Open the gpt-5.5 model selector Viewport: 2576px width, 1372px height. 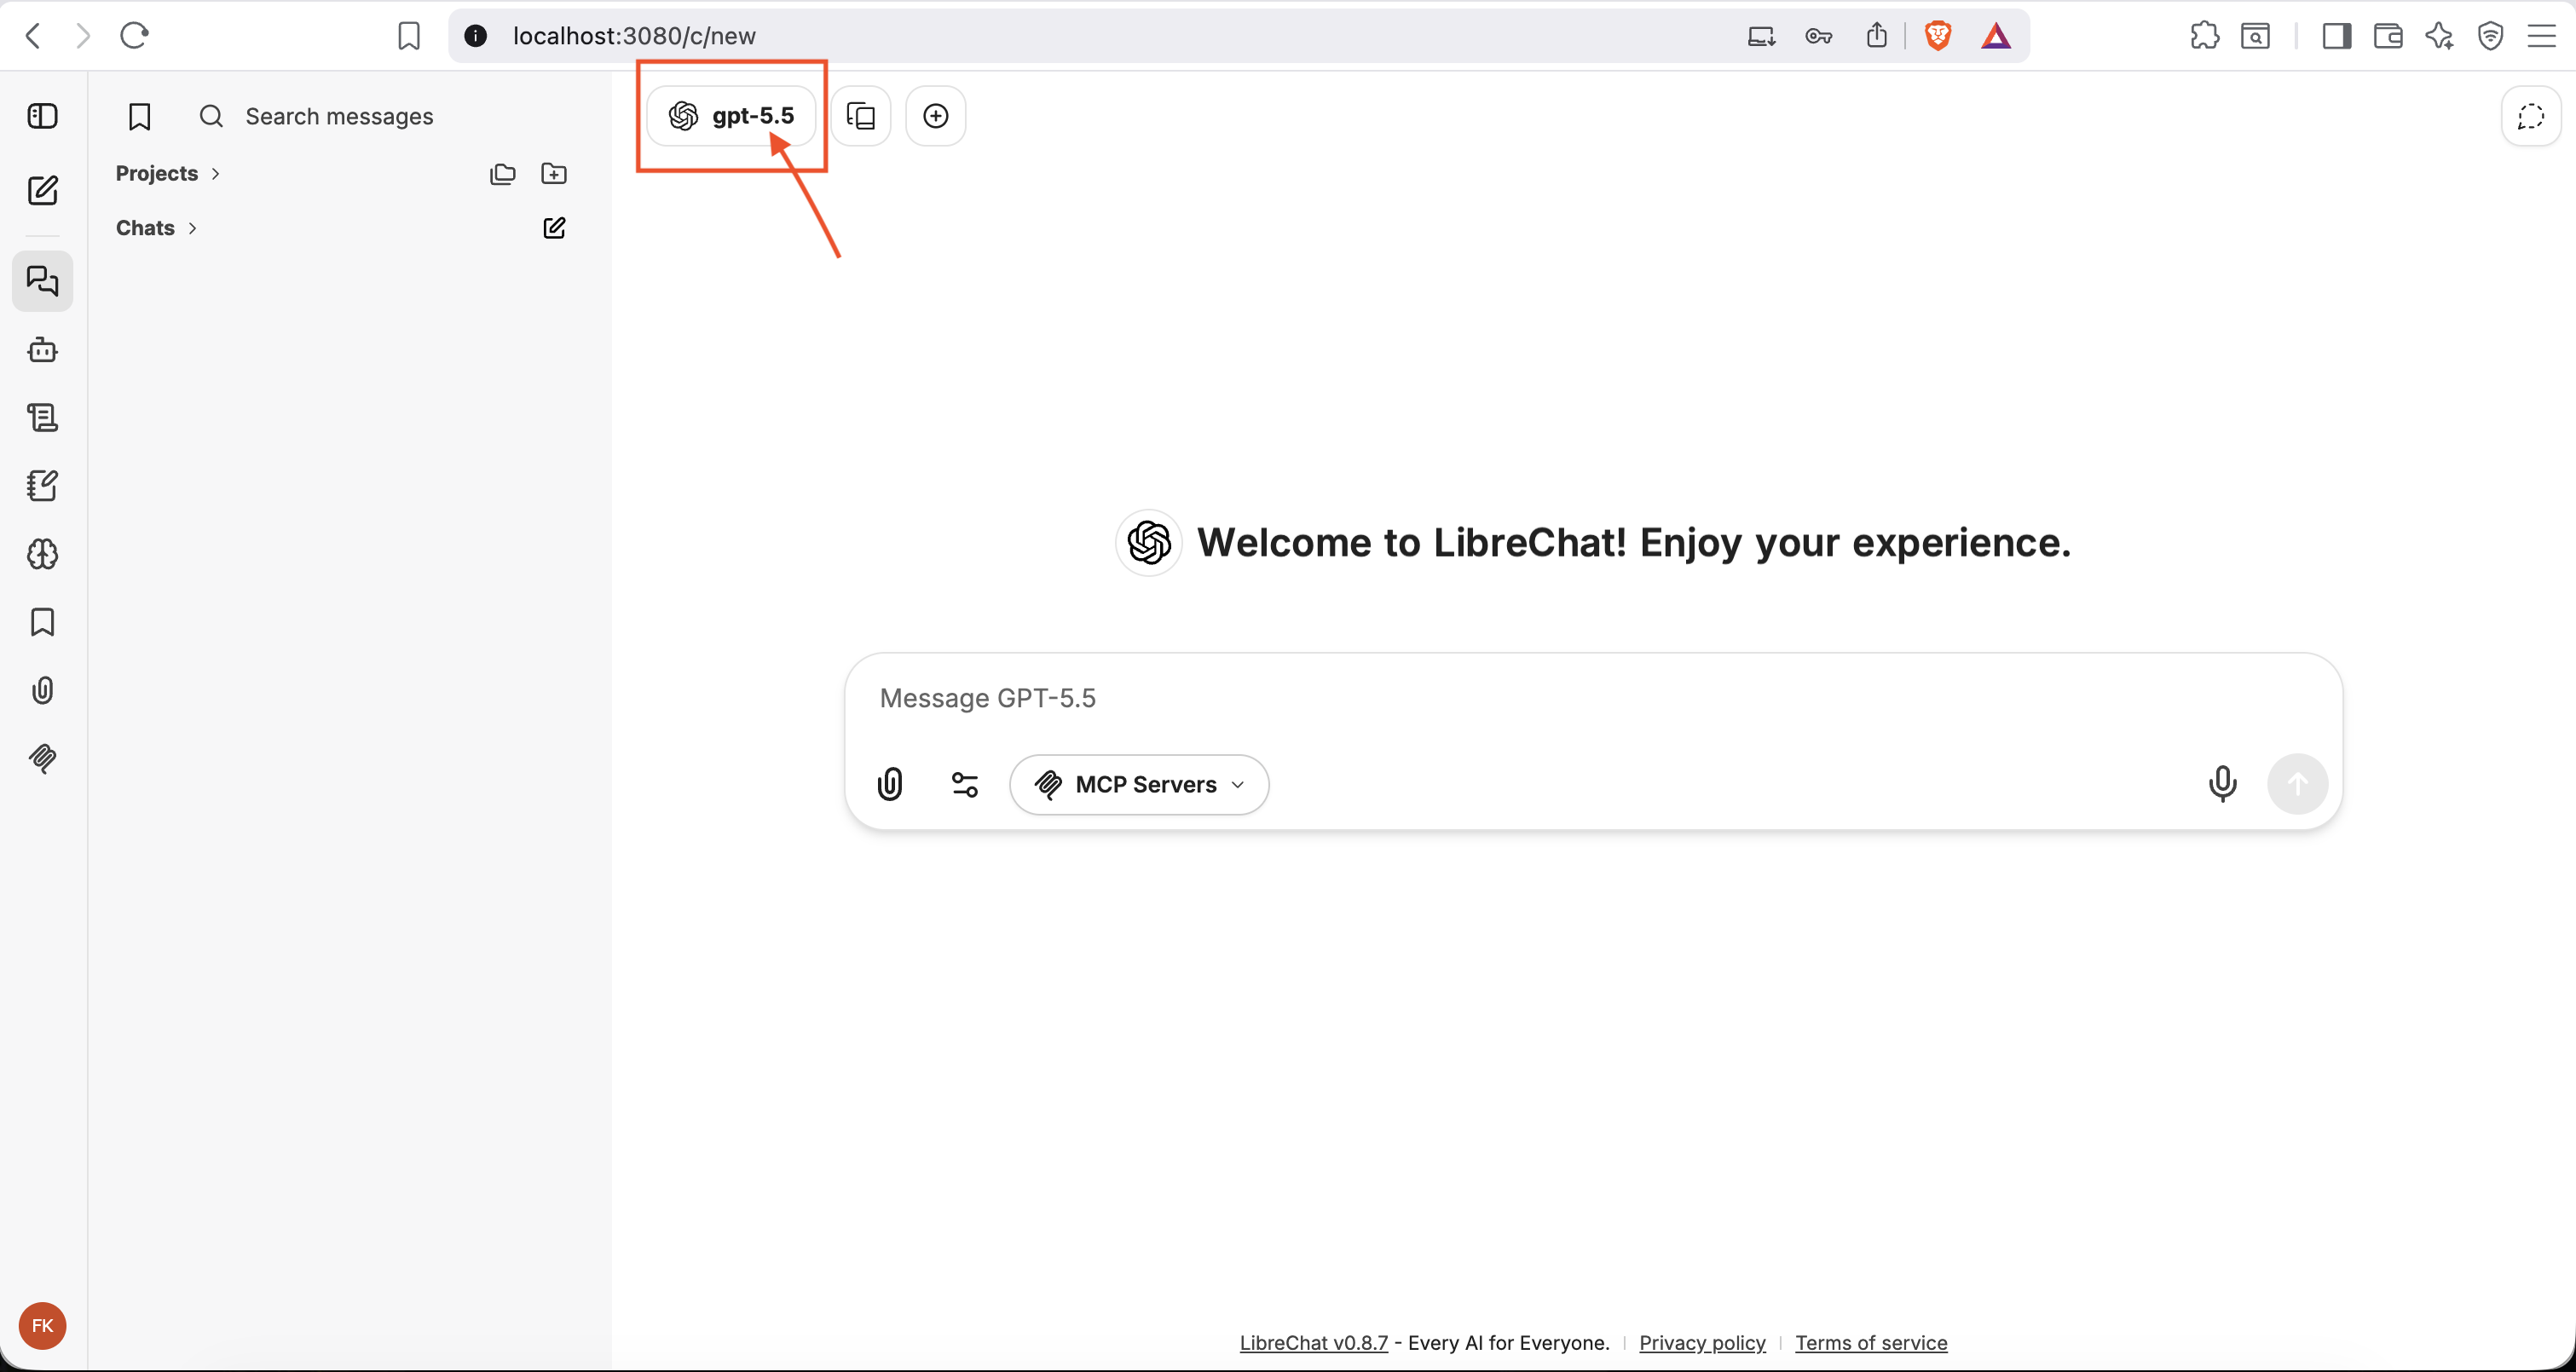coord(731,116)
